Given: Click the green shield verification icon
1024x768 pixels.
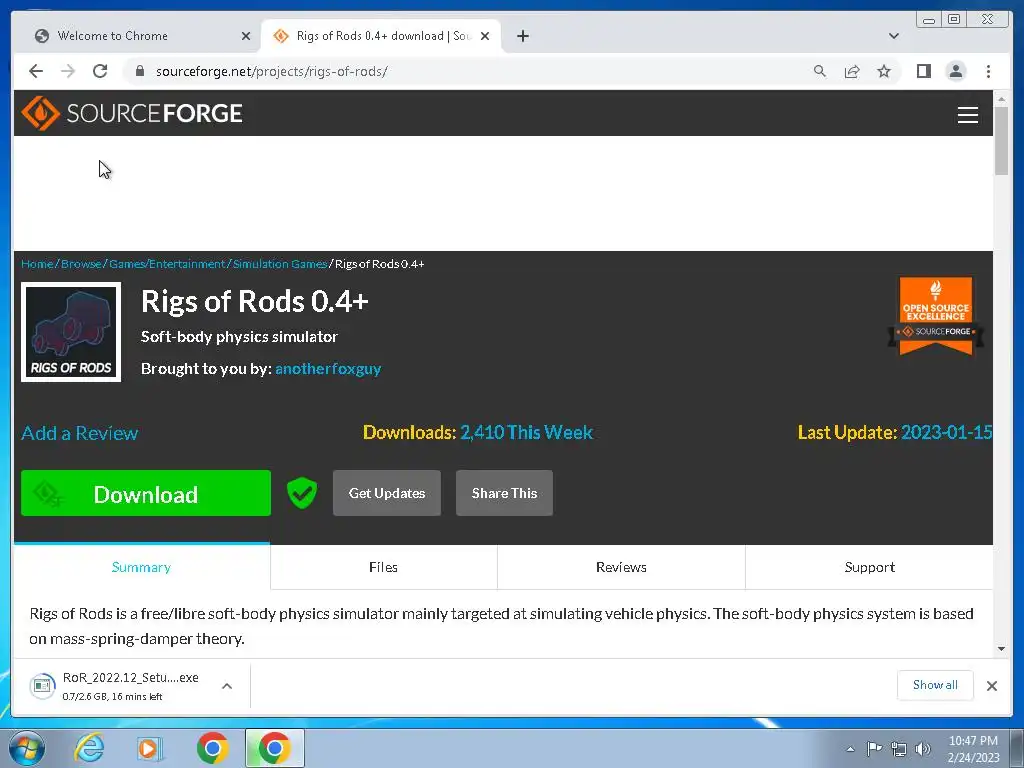Looking at the screenshot, I should coord(302,493).
